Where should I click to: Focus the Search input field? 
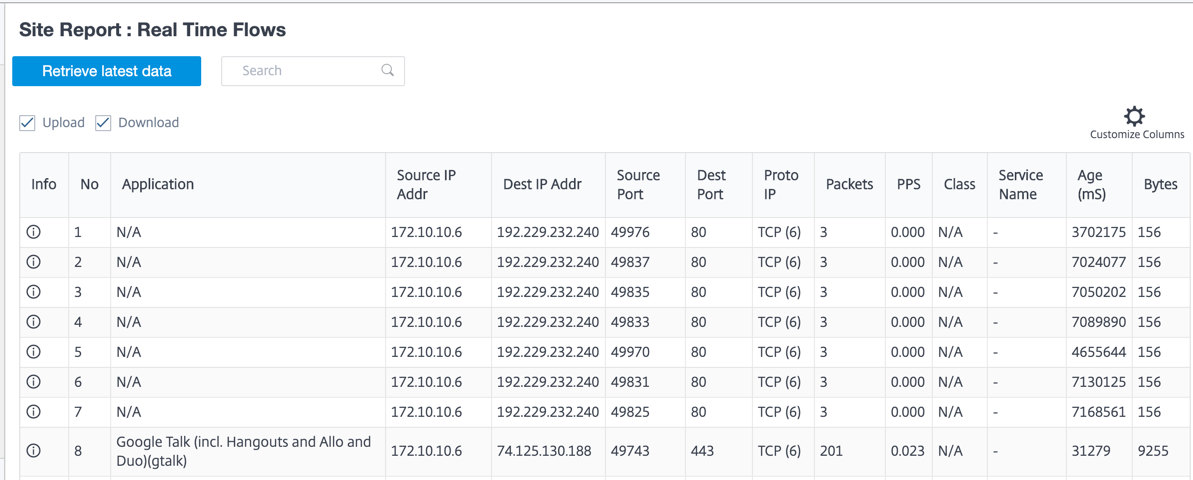pyautogui.click(x=313, y=71)
